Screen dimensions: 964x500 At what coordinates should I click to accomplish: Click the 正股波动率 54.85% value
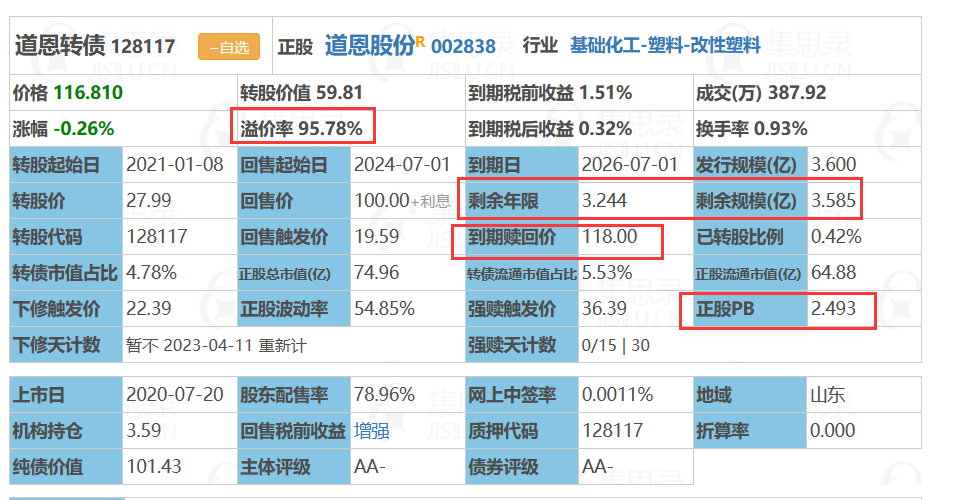[384, 308]
